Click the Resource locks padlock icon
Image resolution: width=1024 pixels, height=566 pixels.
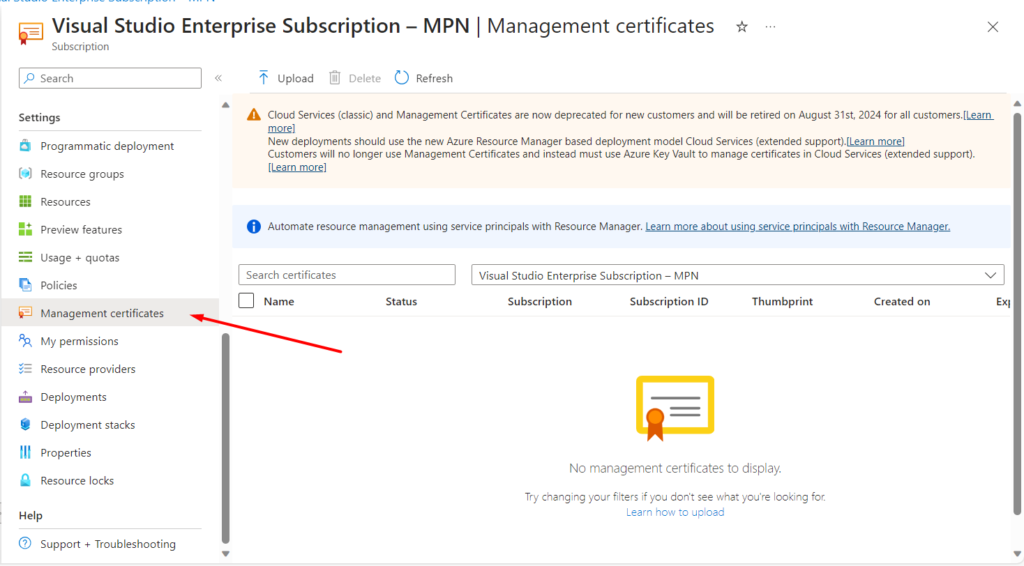tap(25, 480)
